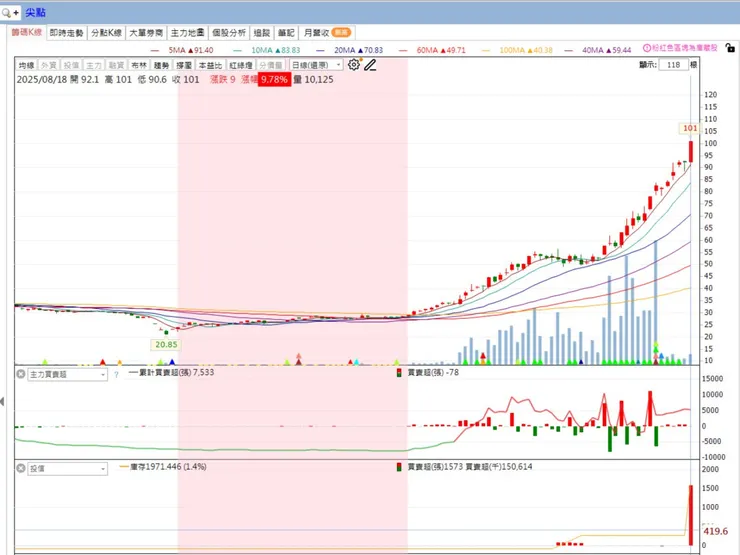Switch to the 籌碼K線 tab

pos(27,33)
